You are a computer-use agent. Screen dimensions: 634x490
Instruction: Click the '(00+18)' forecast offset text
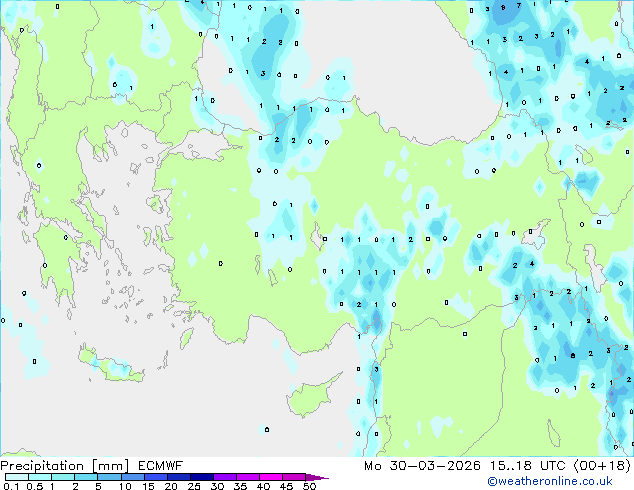tap(602, 466)
